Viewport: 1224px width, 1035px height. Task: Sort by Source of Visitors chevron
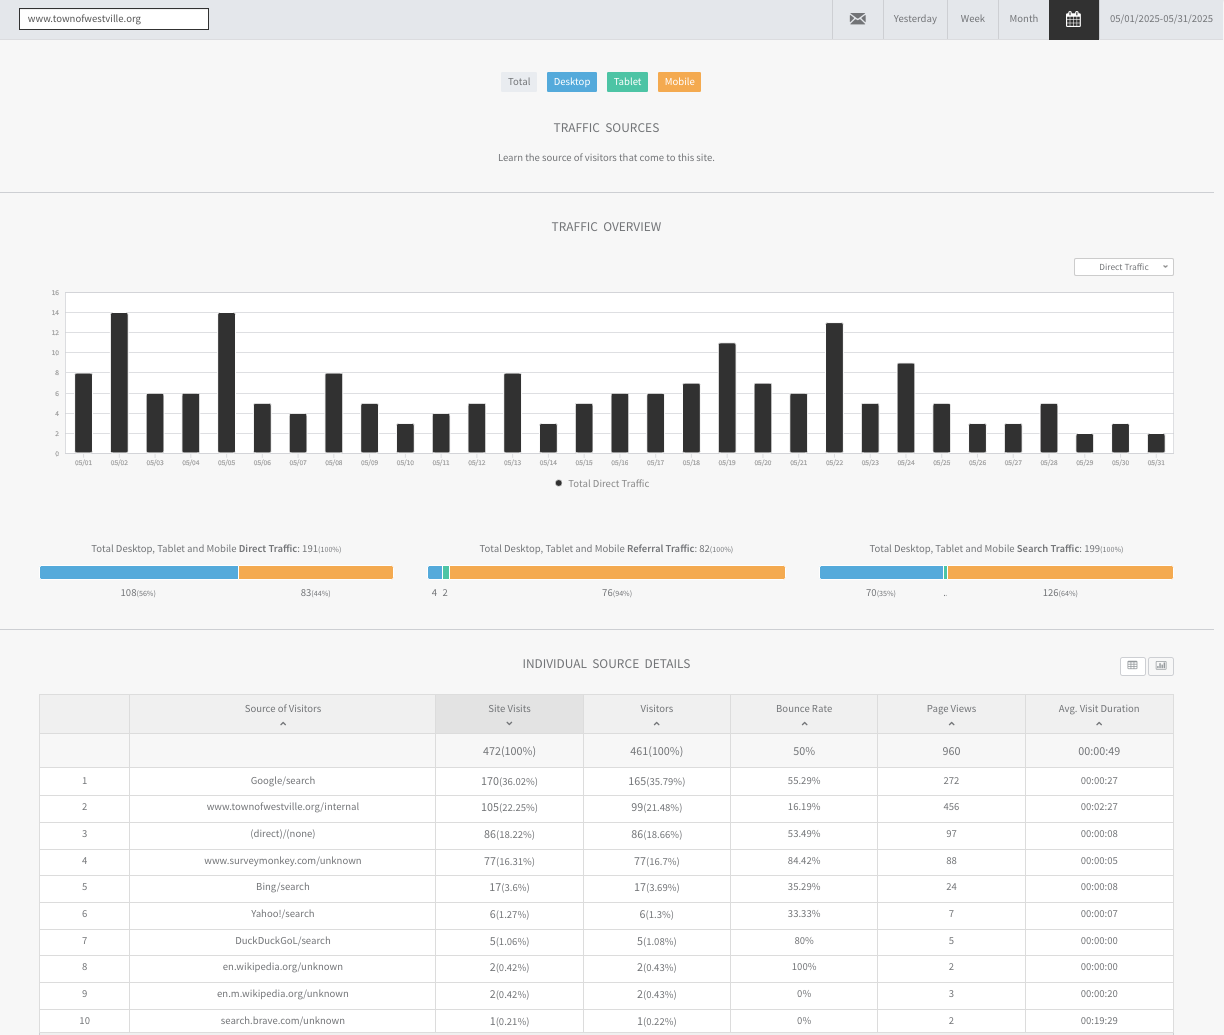(x=283, y=723)
